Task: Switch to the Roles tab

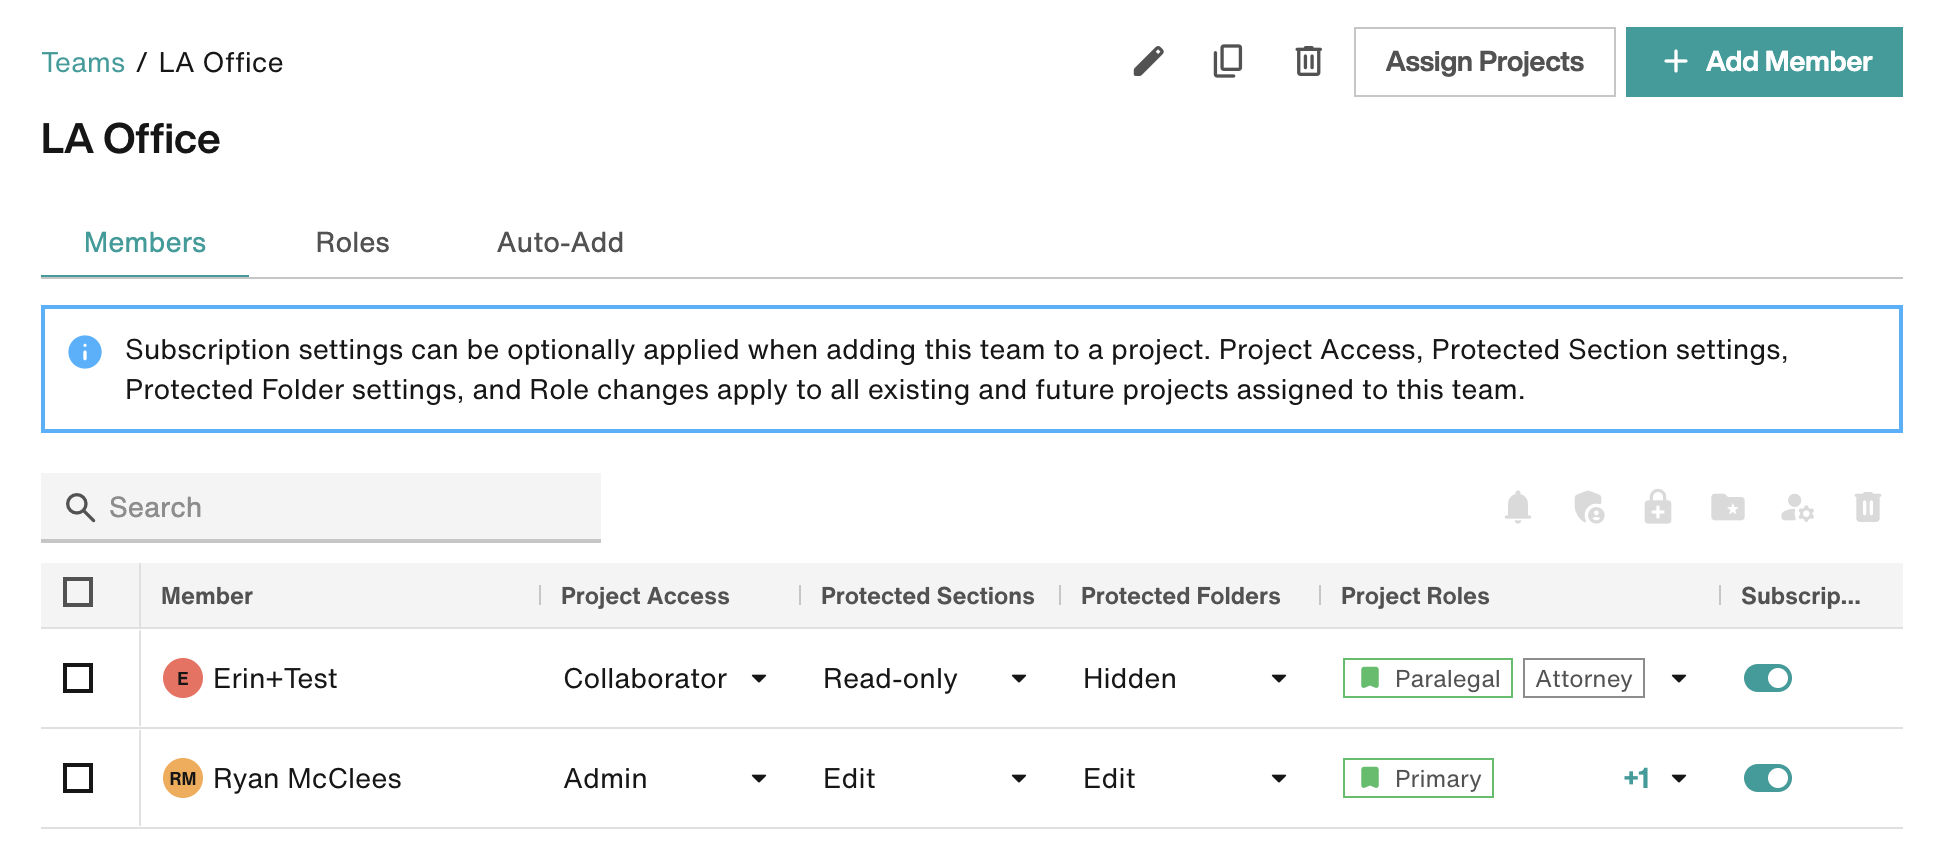Action: pos(352,243)
